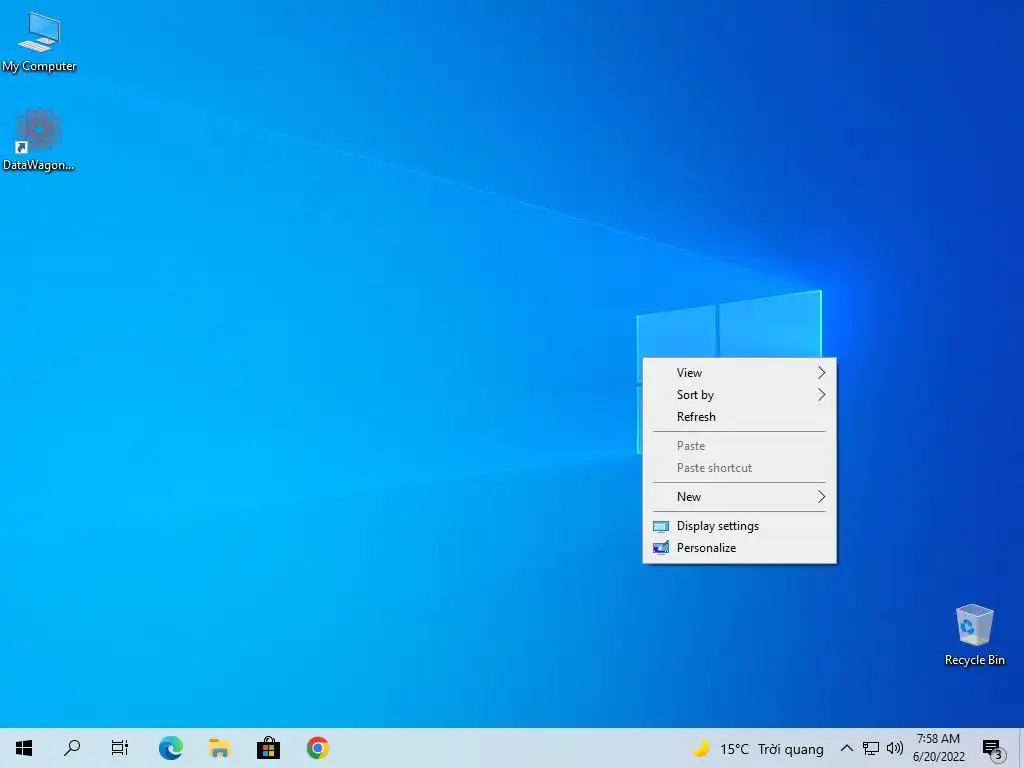
Task: Expand the View submenu
Action: 739,373
